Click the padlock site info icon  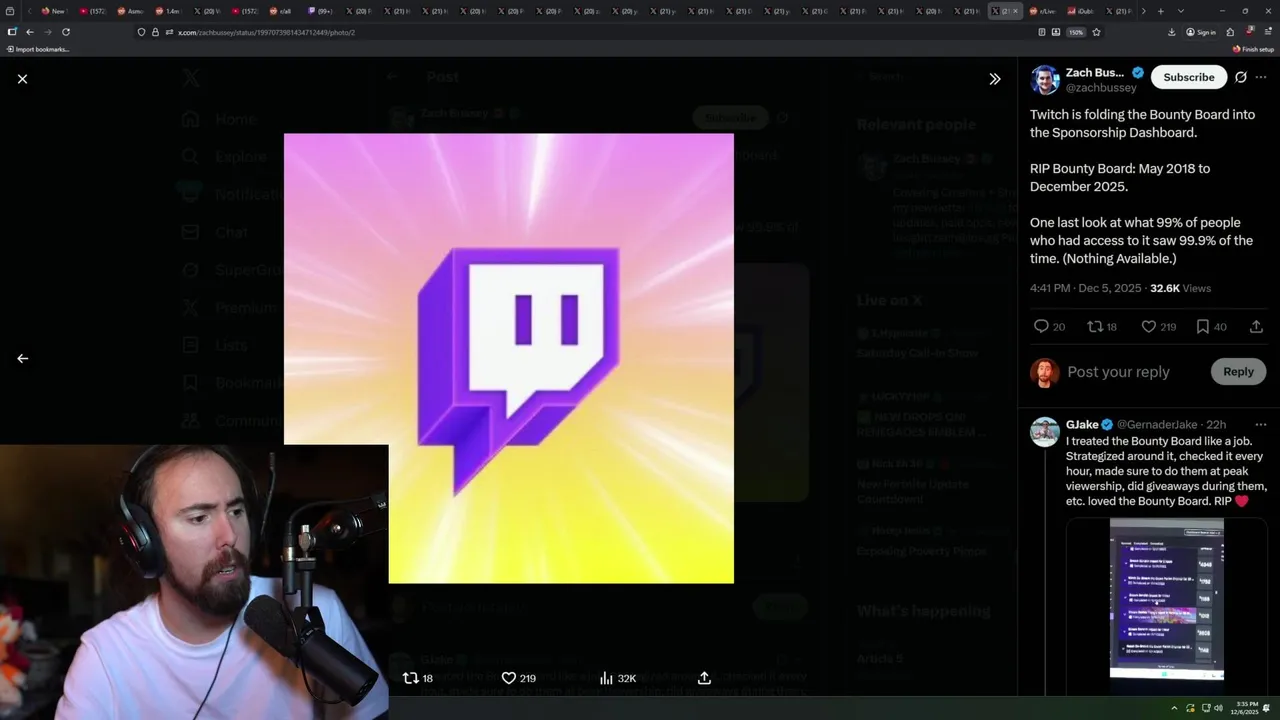pos(155,32)
